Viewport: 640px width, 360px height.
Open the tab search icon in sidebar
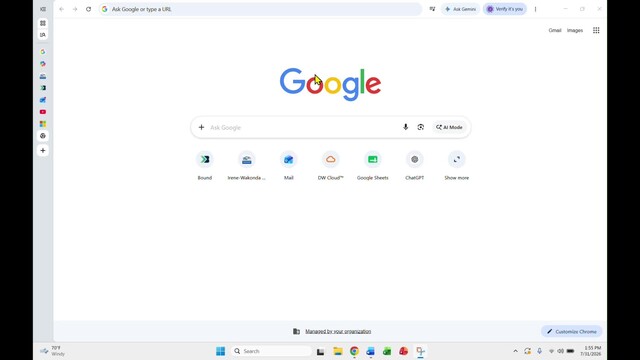click(43, 35)
